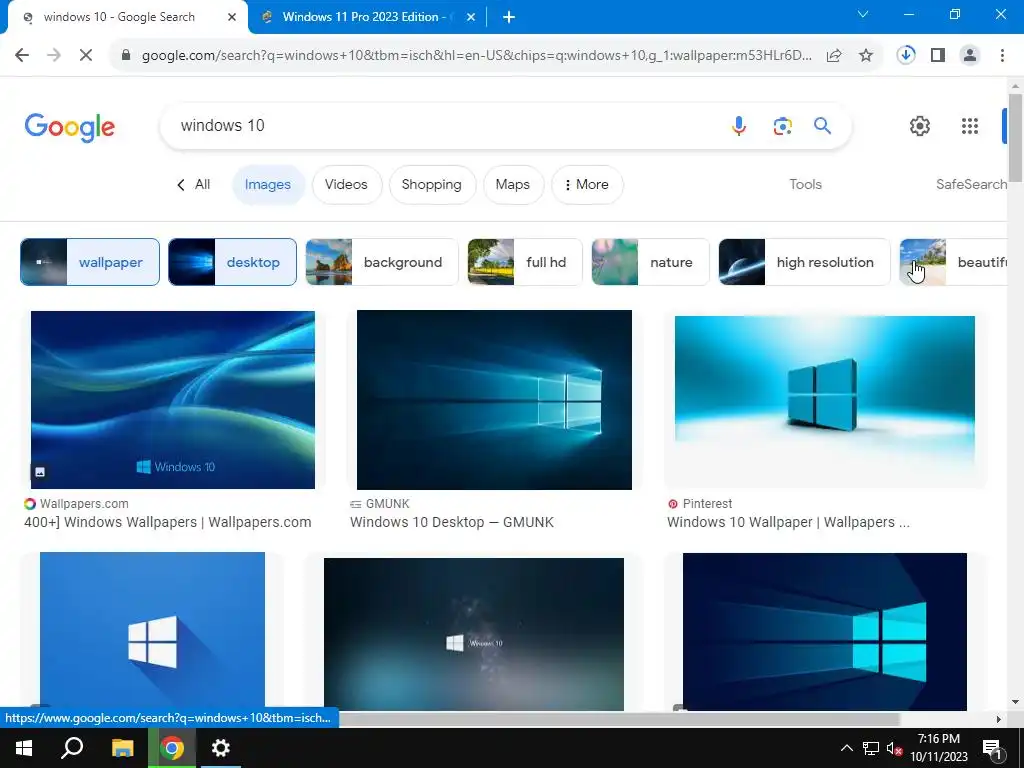The image size is (1024, 768).
Task: Open dark misty Windows 10 thumbnail
Action: click(473, 633)
